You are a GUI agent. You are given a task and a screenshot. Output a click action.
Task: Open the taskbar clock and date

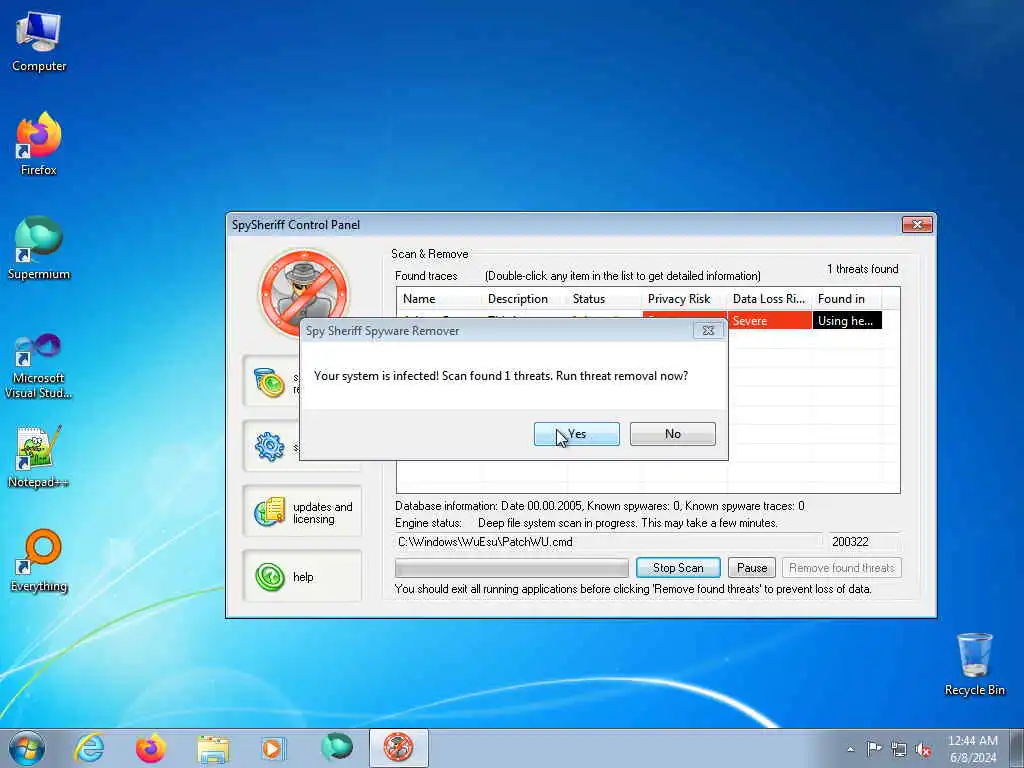(x=972, y=749)
